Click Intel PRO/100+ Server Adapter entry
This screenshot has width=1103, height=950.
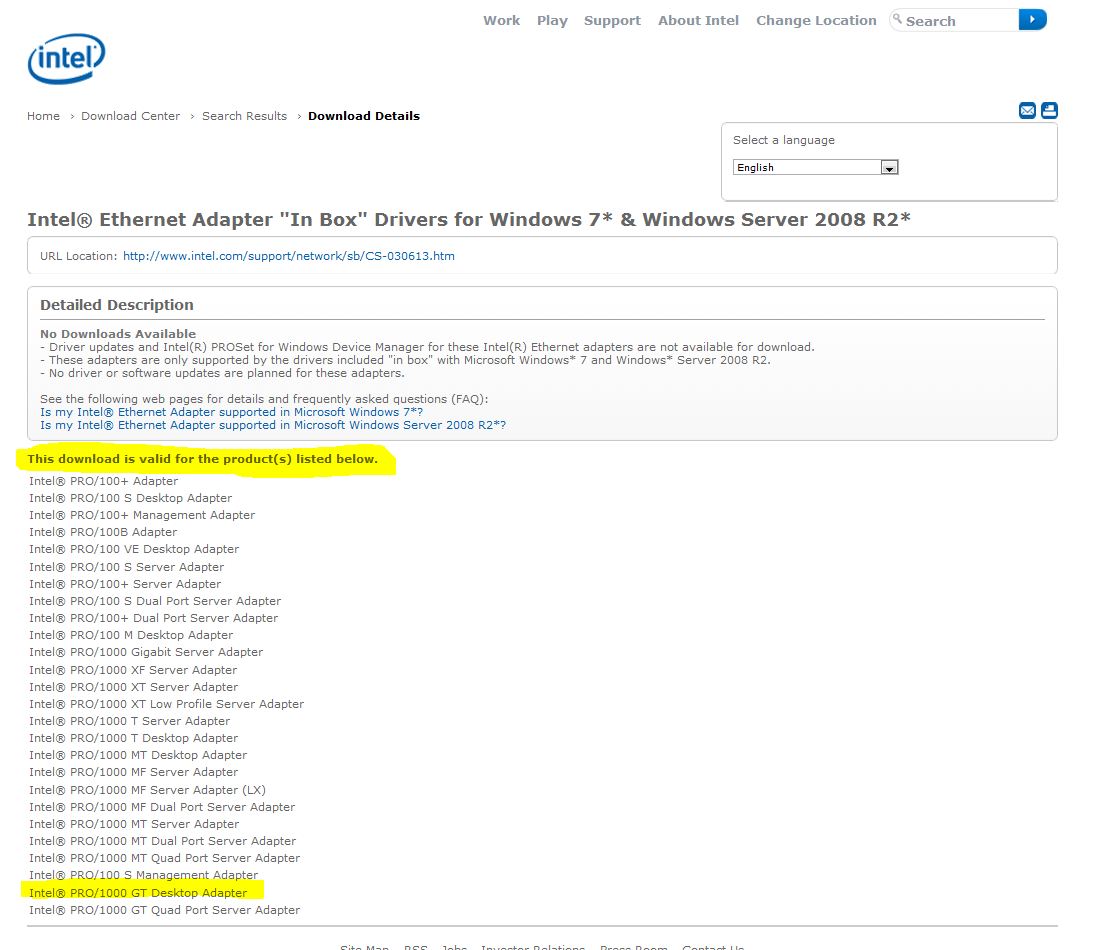pos(125,584)
